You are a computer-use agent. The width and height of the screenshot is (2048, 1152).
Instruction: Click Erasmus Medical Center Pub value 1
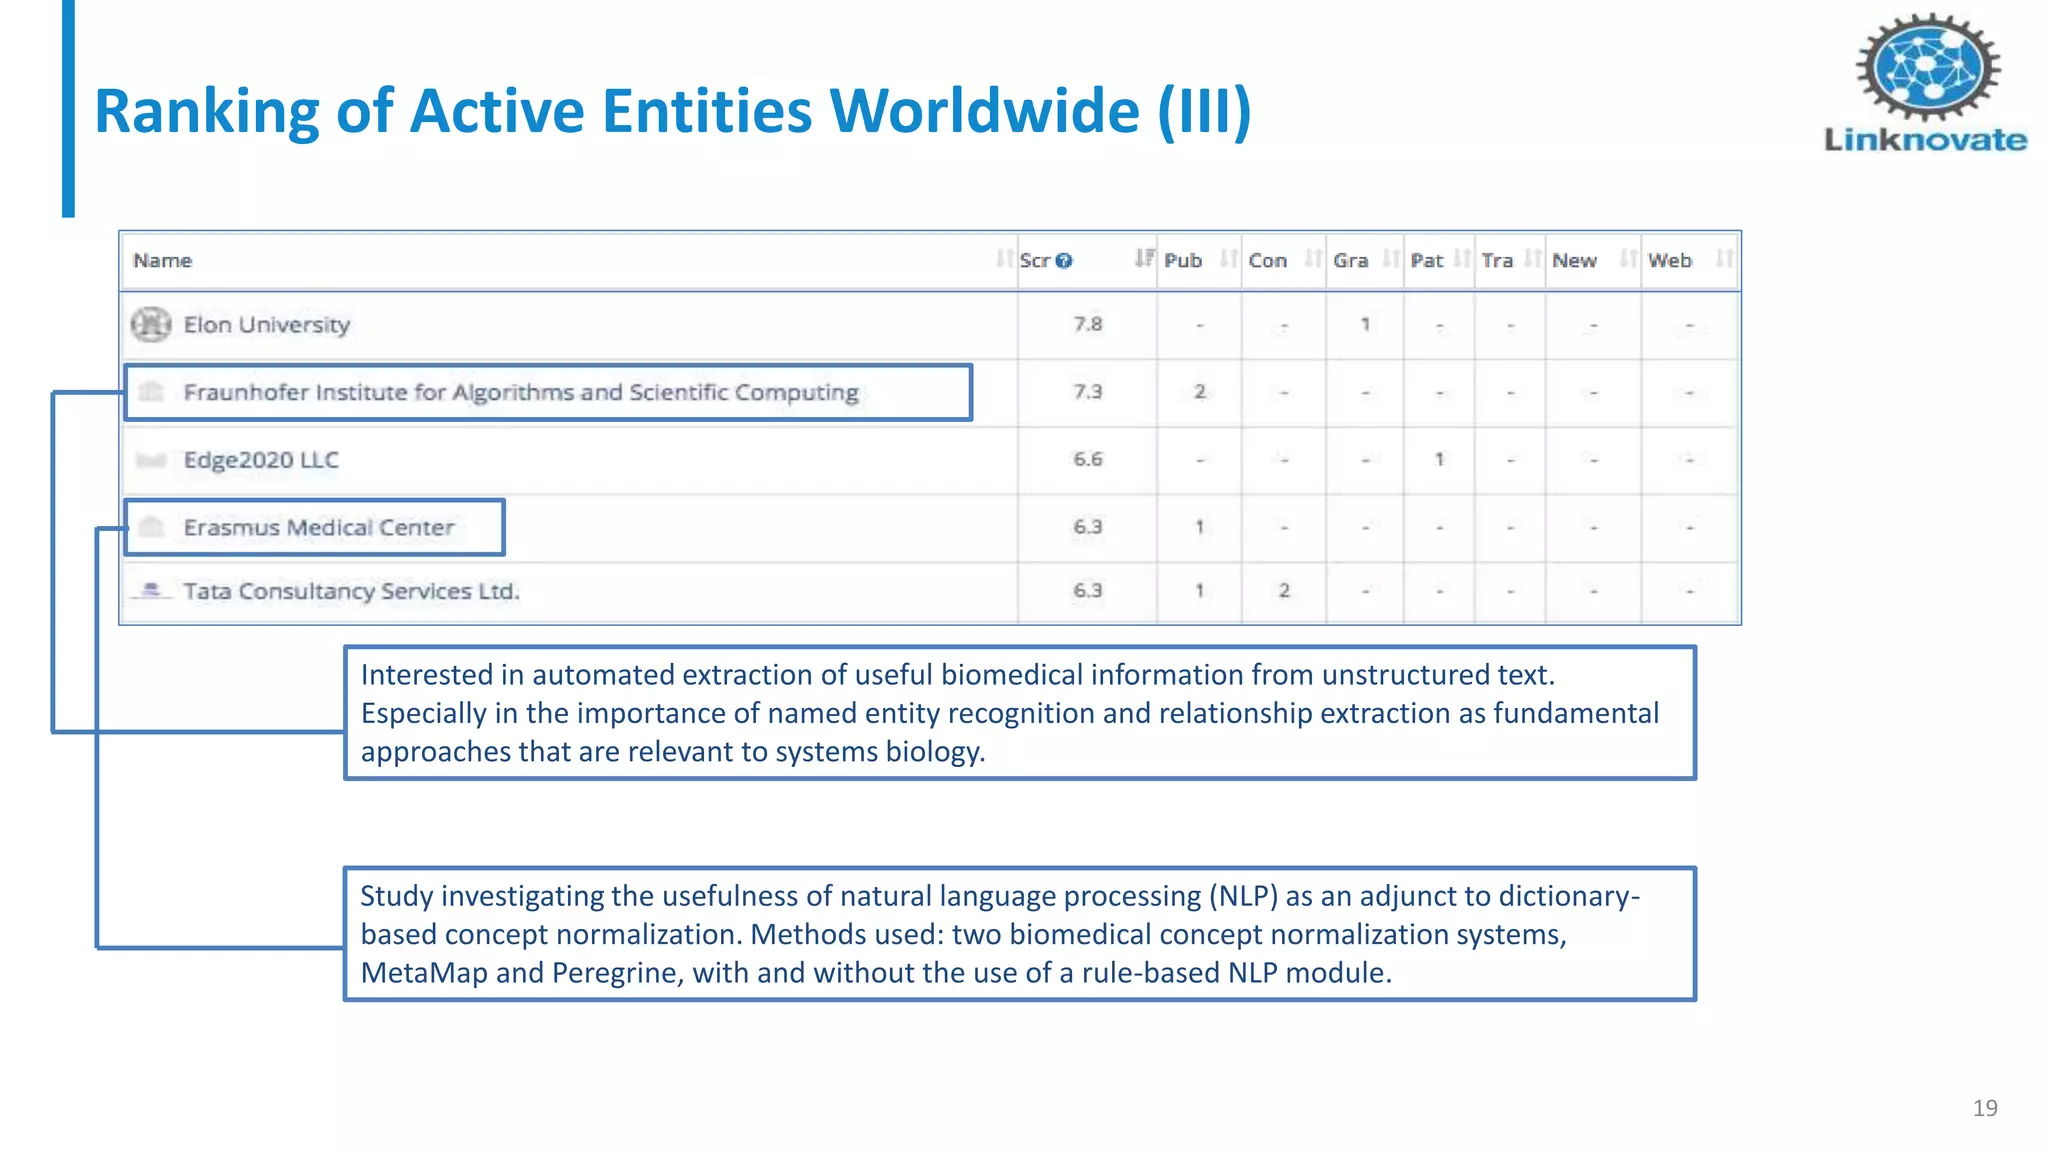(x=1199, y=526)
